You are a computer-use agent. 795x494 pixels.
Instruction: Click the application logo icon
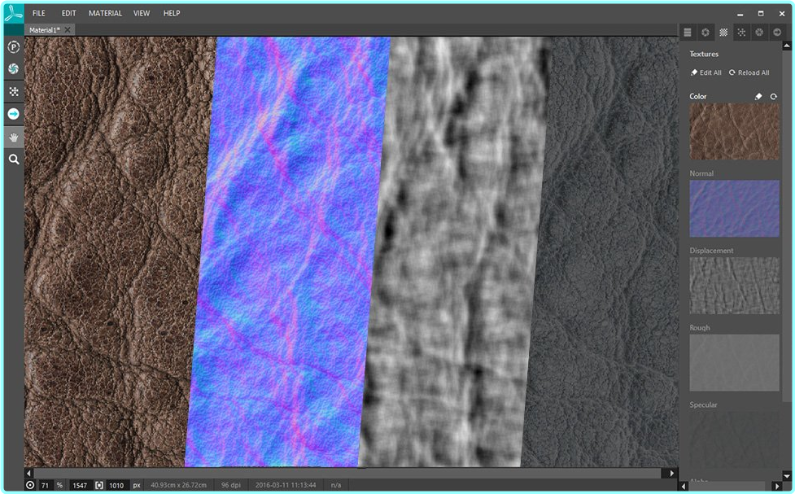tap(13, 13)
